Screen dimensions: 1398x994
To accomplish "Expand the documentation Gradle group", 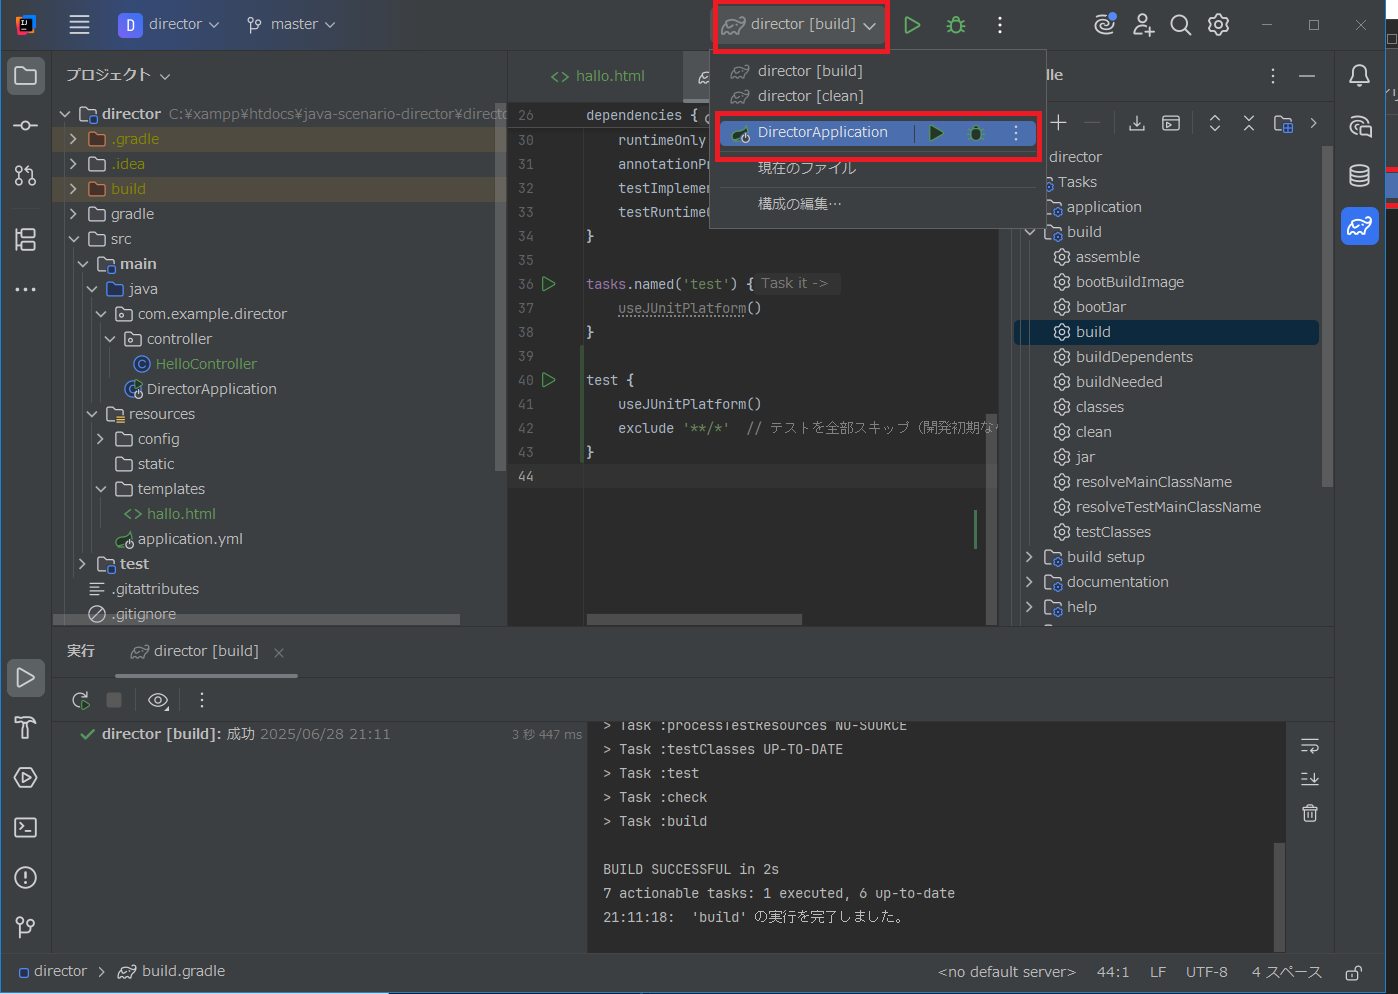I will 1029,582.
